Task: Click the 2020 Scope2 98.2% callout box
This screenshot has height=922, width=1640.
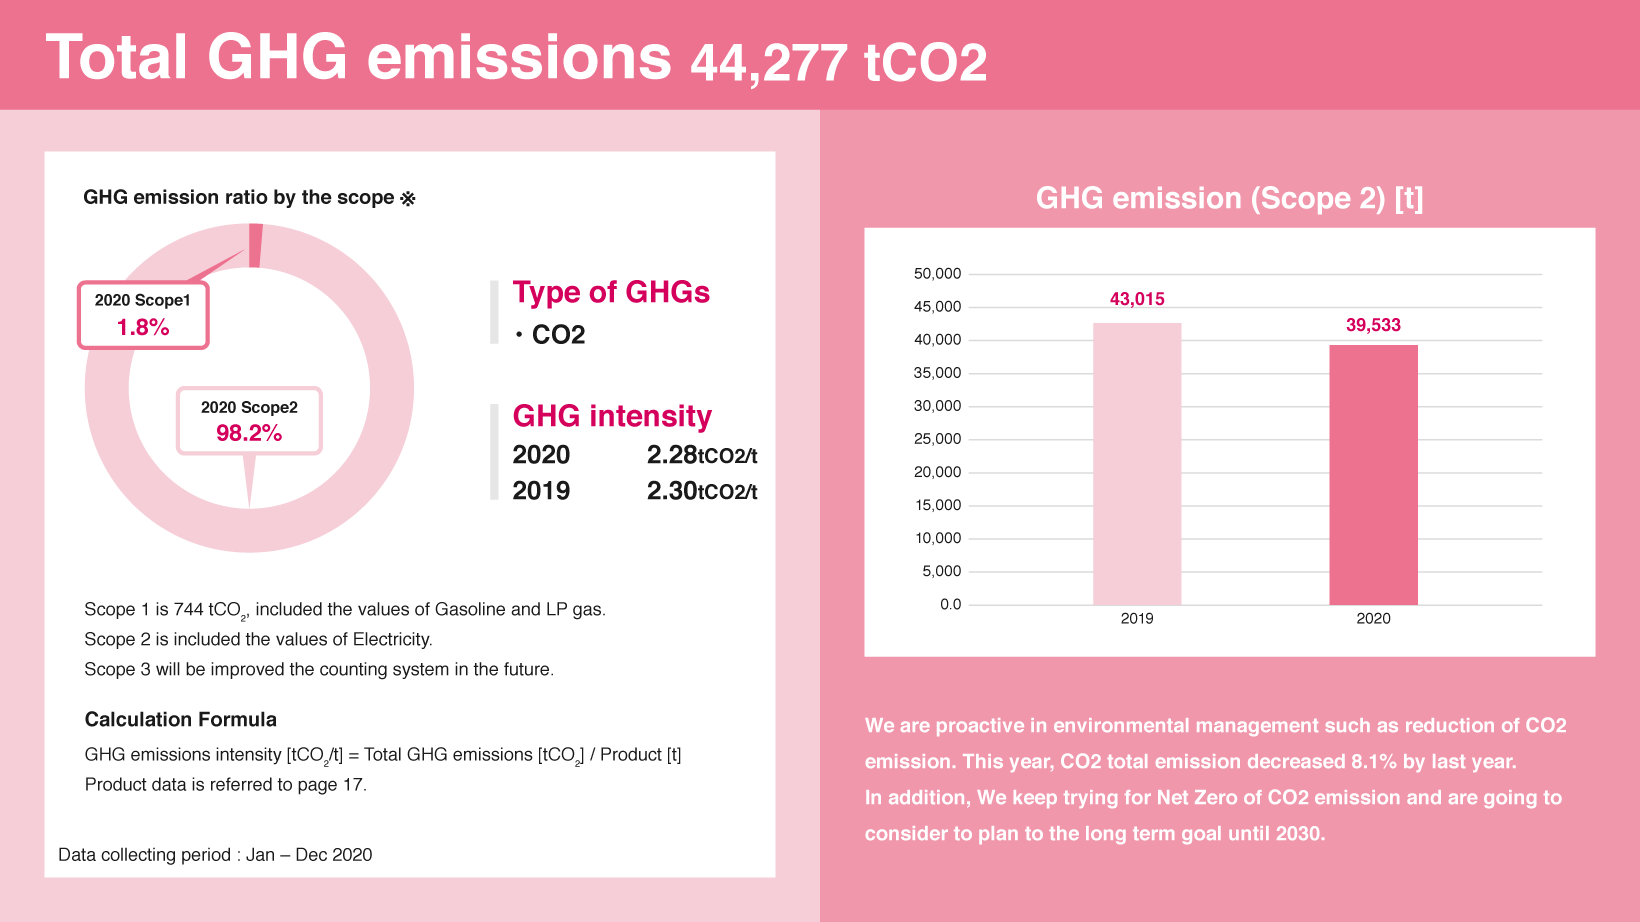Action: (x=249, y=421)
